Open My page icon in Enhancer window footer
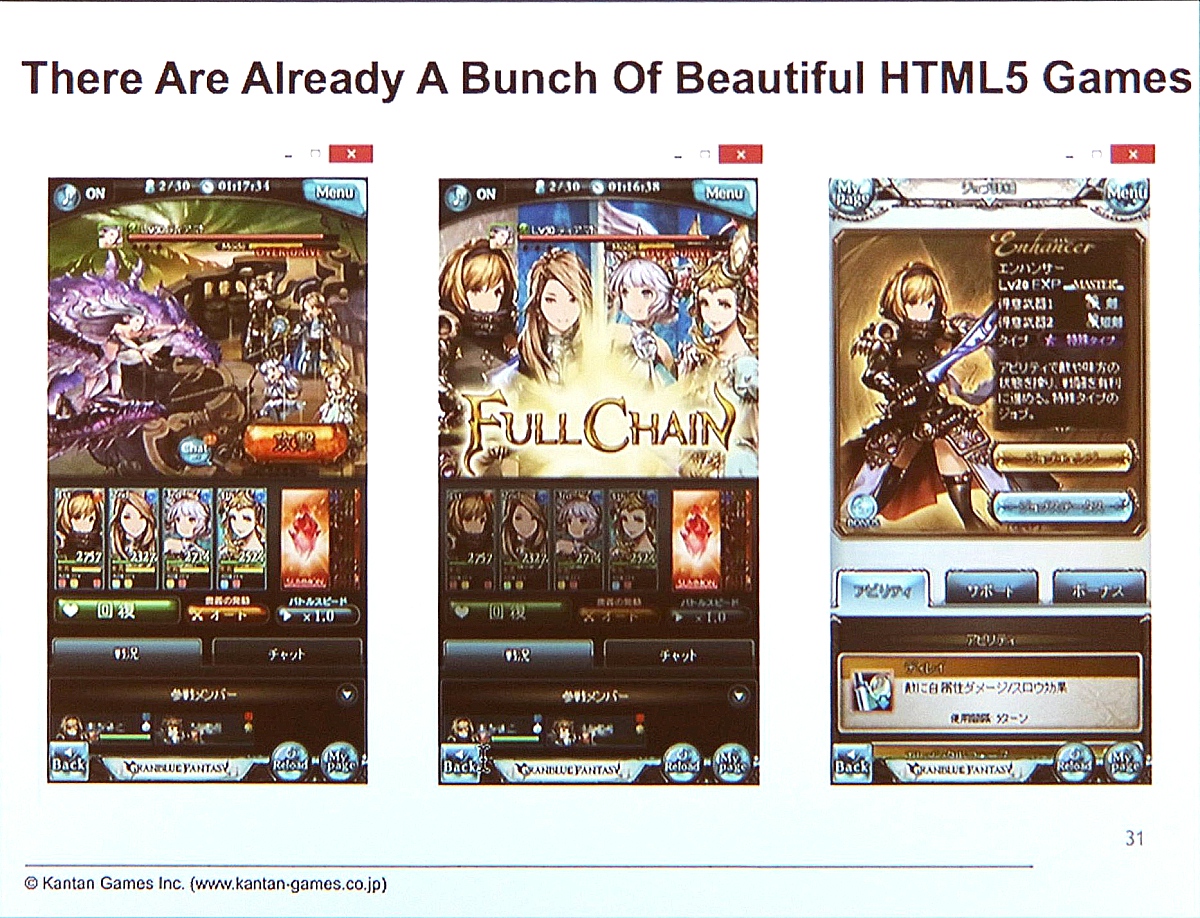The height and width of the screenshot is (918, 1200). (x=1125, y=762)
